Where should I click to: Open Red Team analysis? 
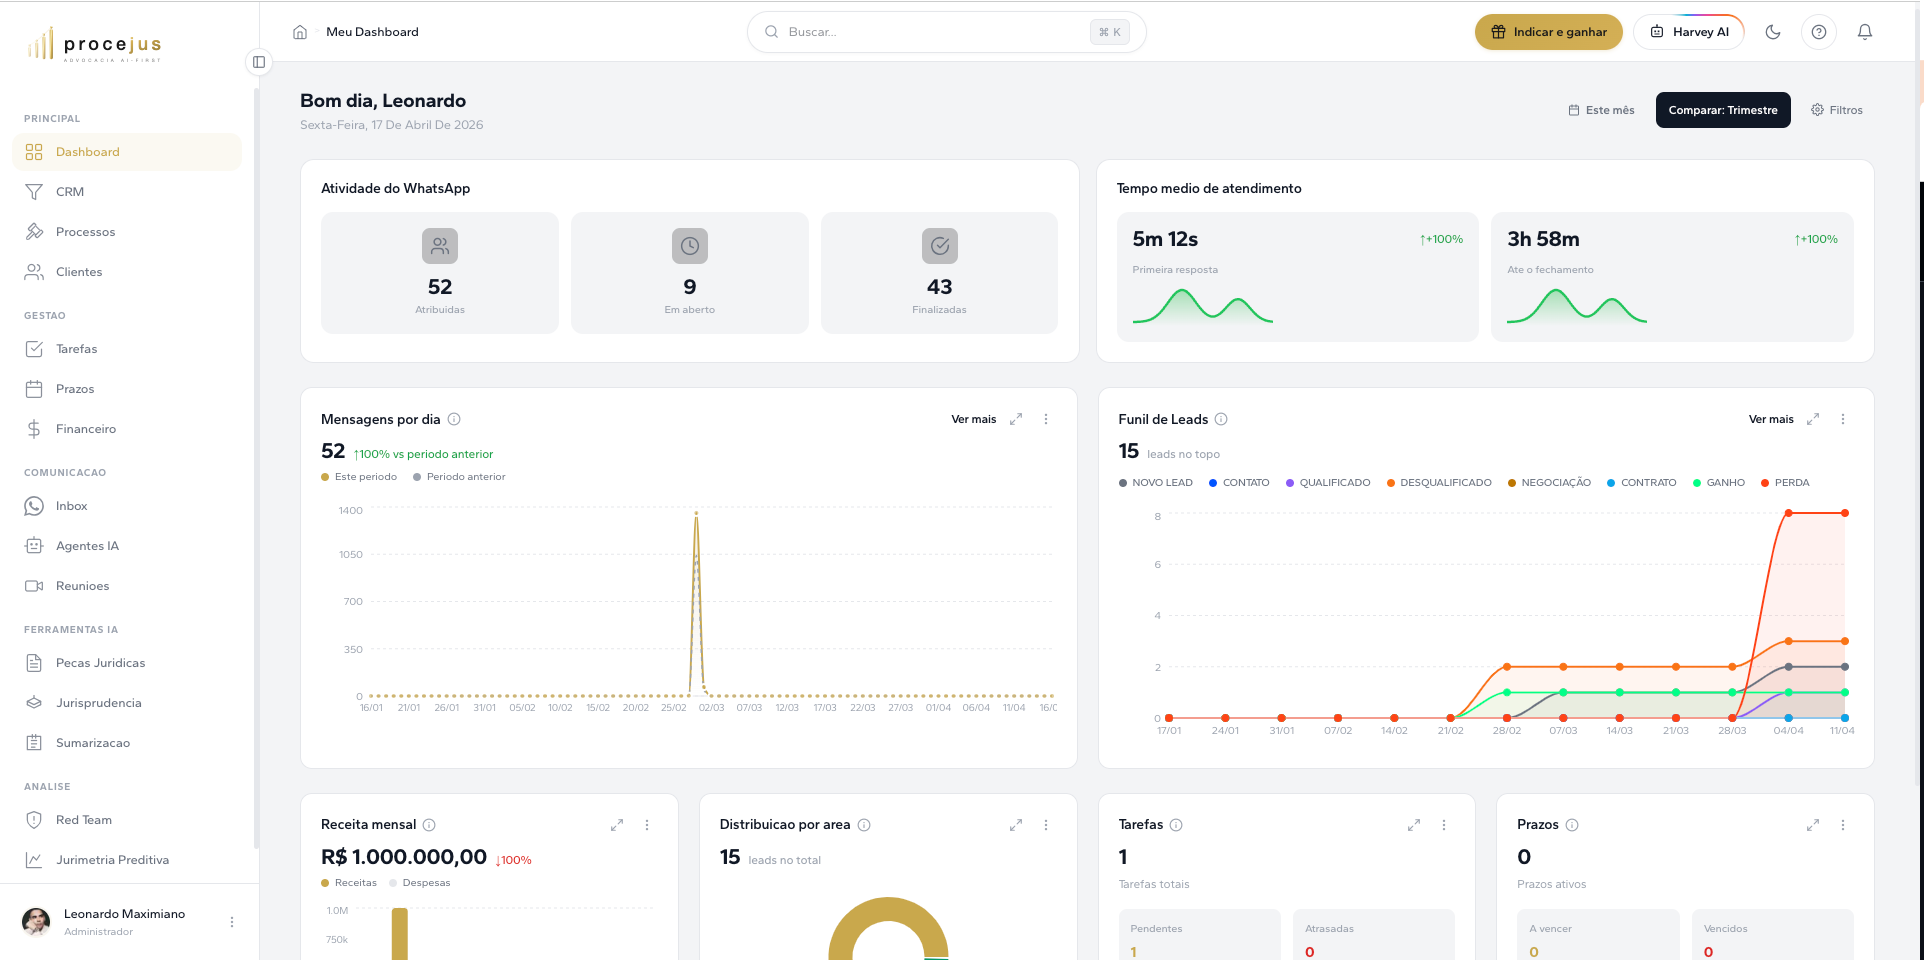[x=127, y=820]
